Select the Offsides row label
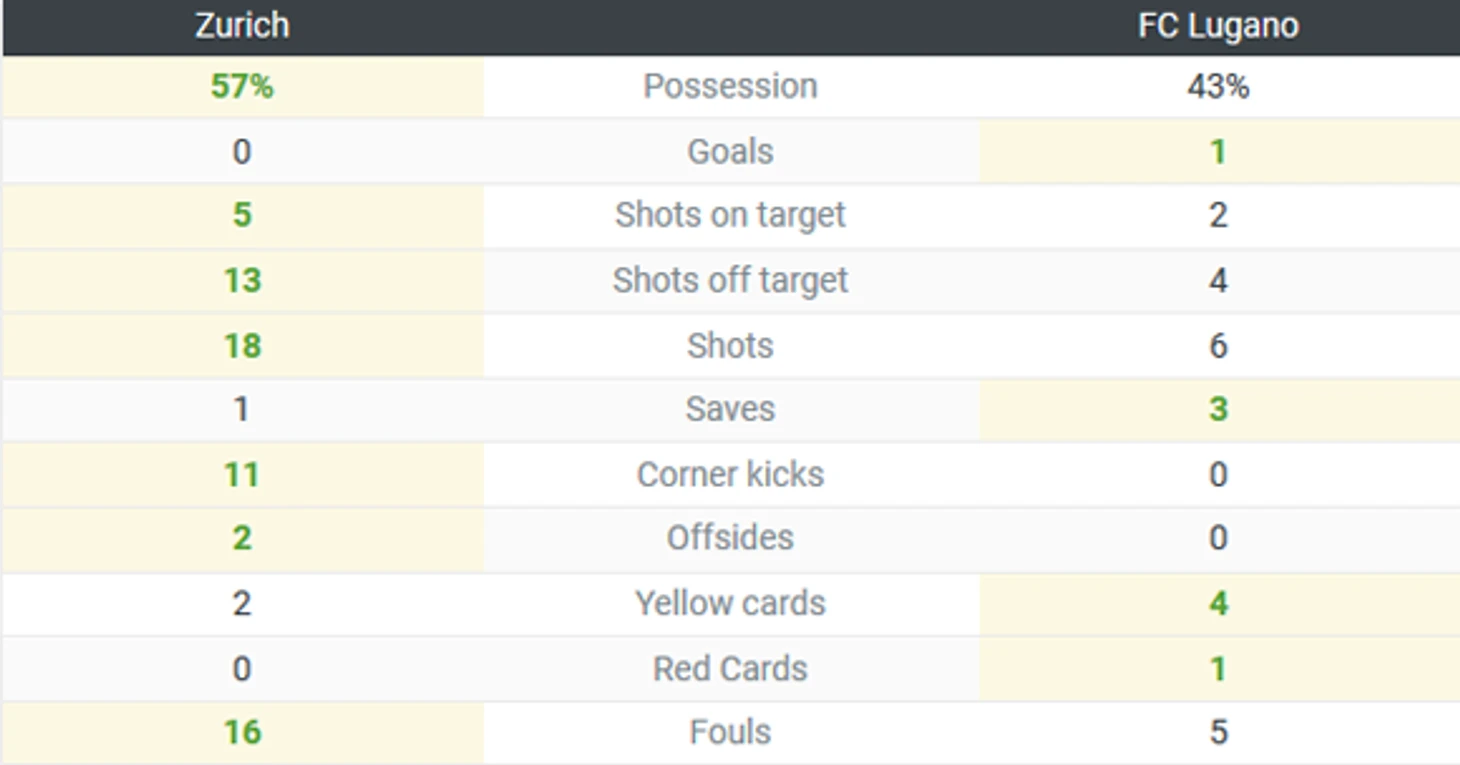 pos(730,538)
